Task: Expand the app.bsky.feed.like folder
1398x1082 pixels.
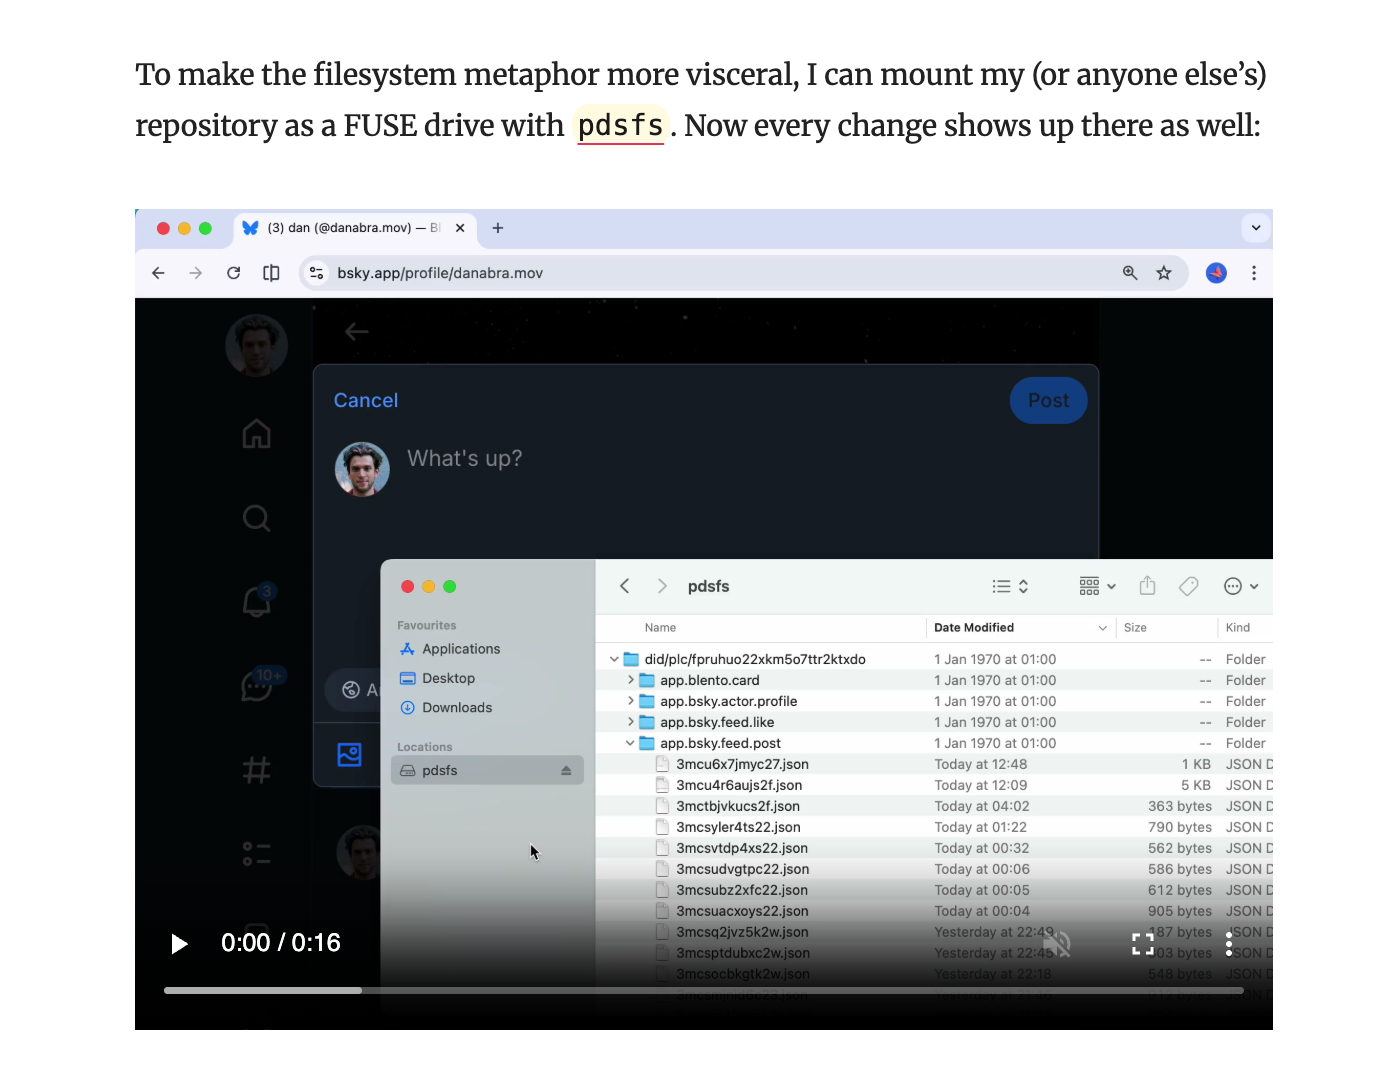Action: click(630, 722)
